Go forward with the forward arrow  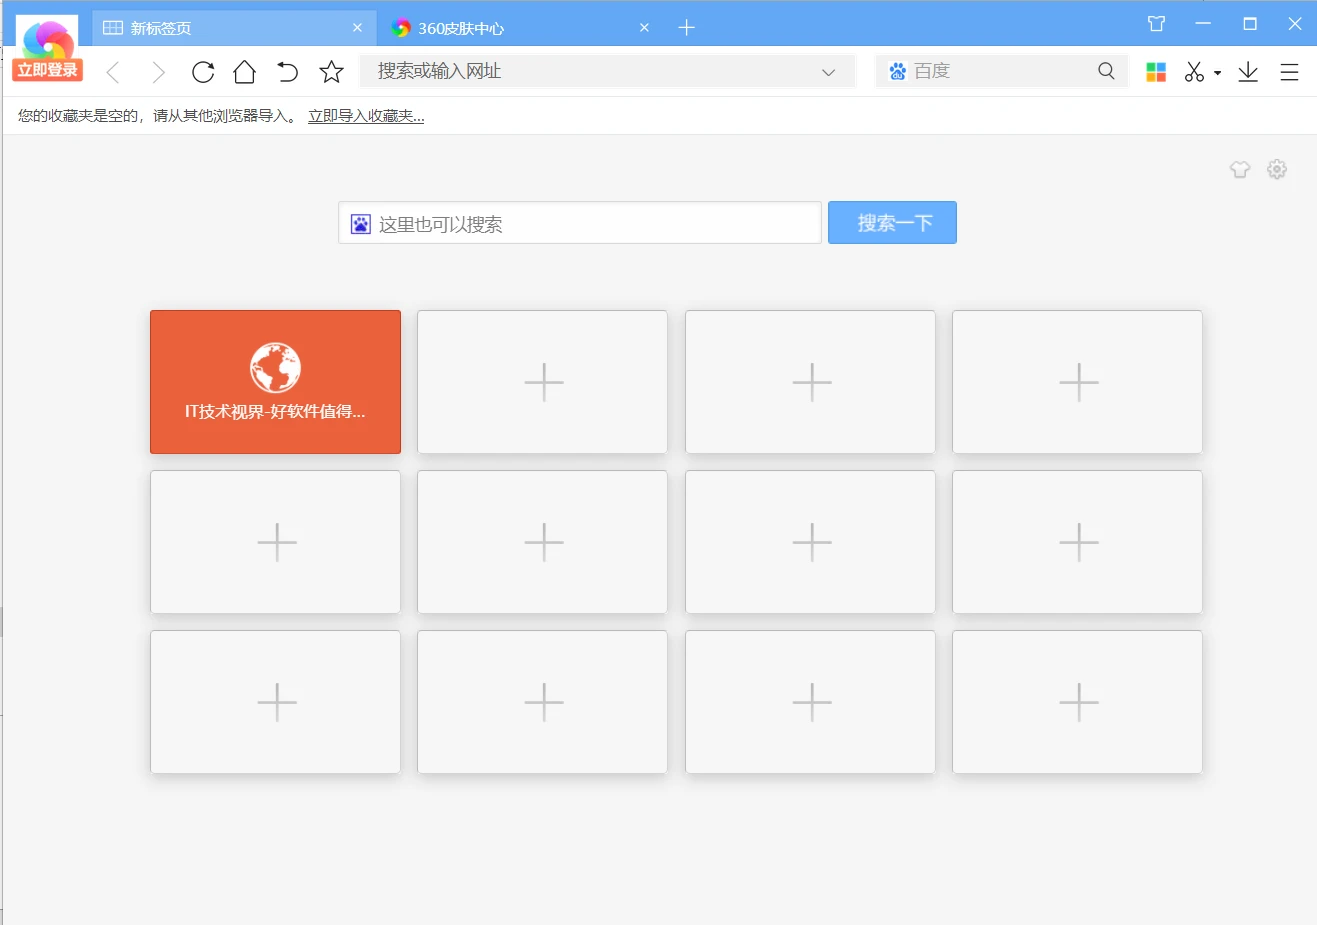pos(158,72)
